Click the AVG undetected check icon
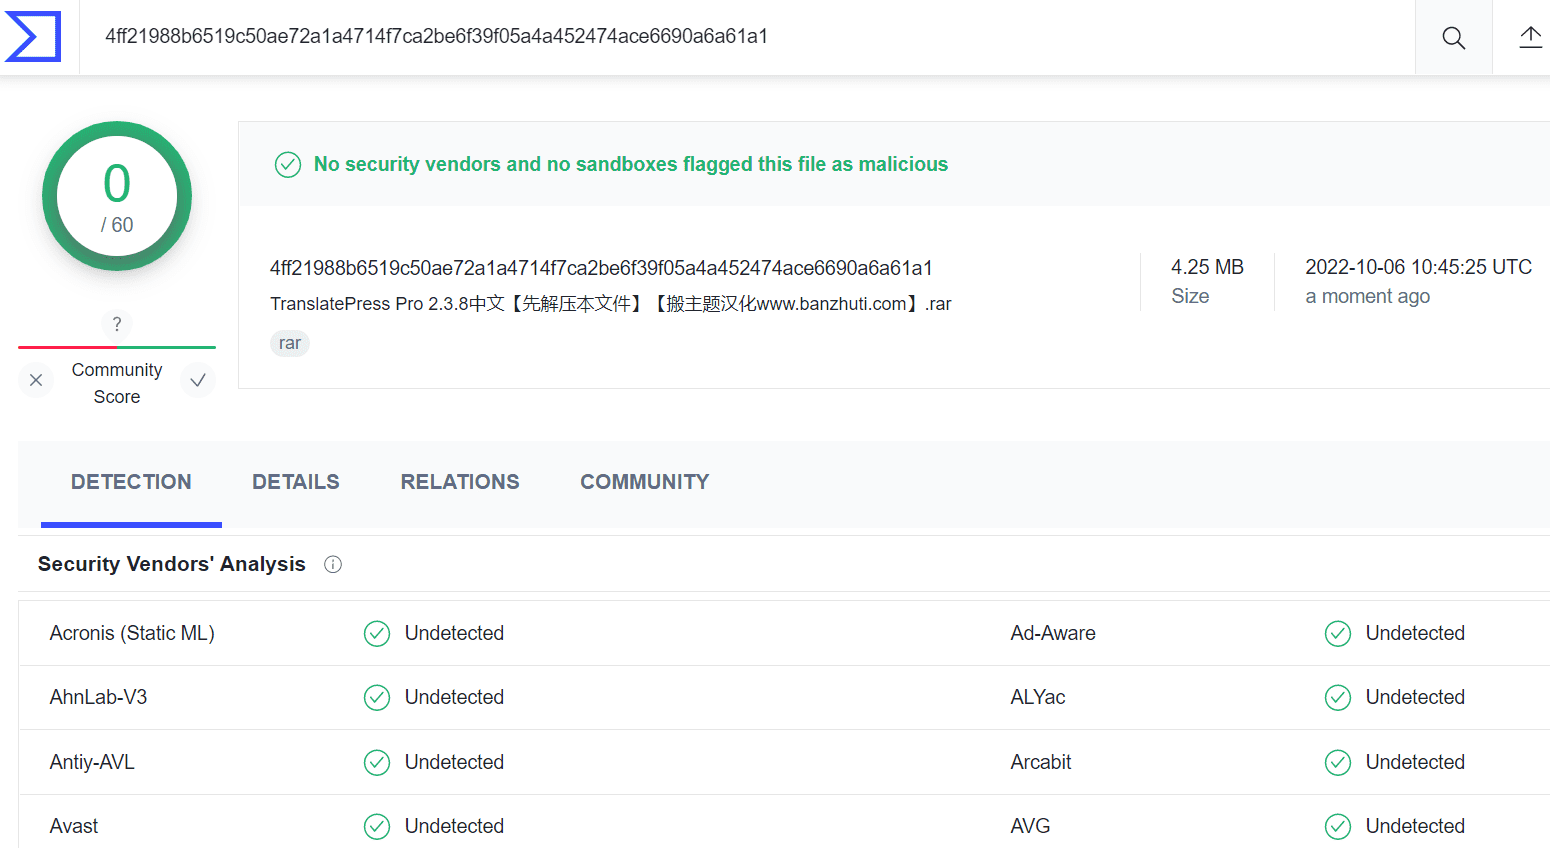The image size is (1550, 848). (x=1338, y=827)
